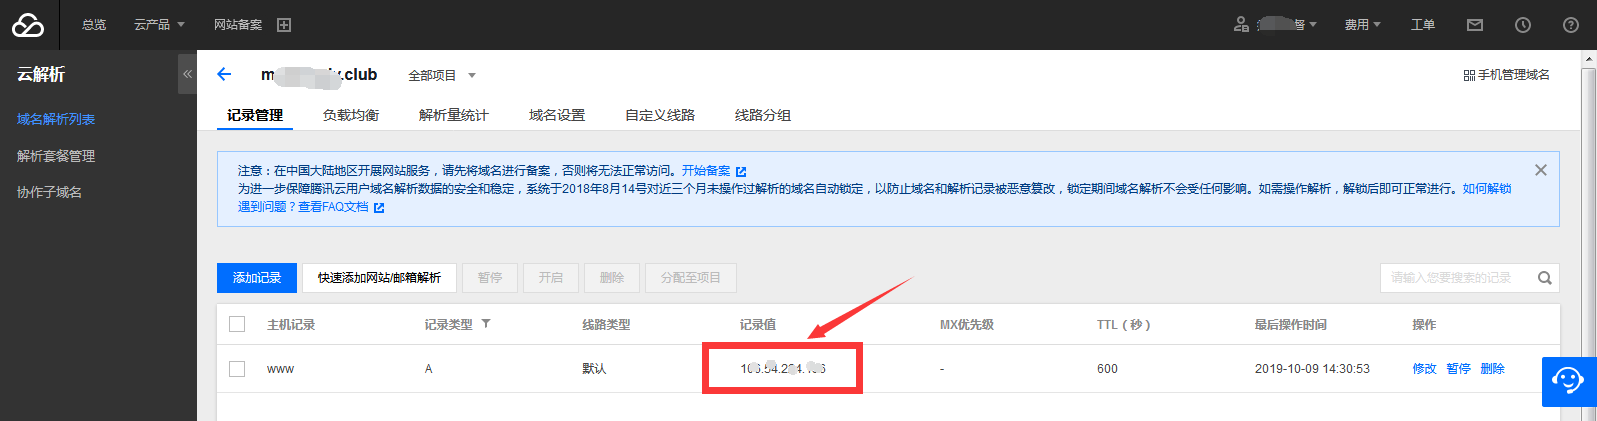Click the user account avatar icon
The width and height of the screenshot is (1597, 421).
(x=1241, y=24)
